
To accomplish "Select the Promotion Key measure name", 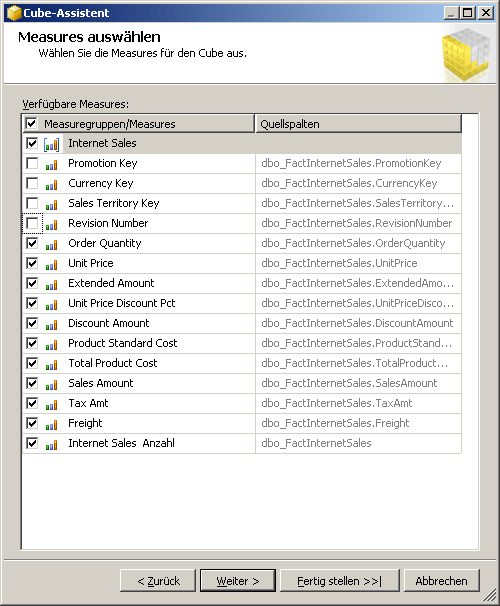I will [103, 163].
